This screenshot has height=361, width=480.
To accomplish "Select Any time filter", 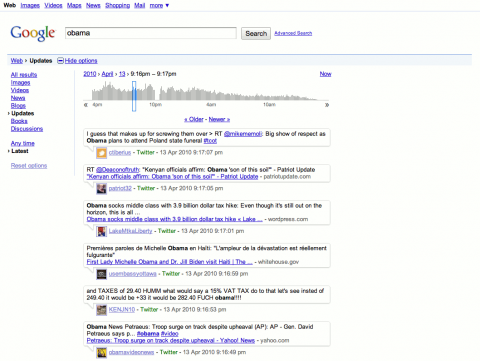I will (22, 143).
